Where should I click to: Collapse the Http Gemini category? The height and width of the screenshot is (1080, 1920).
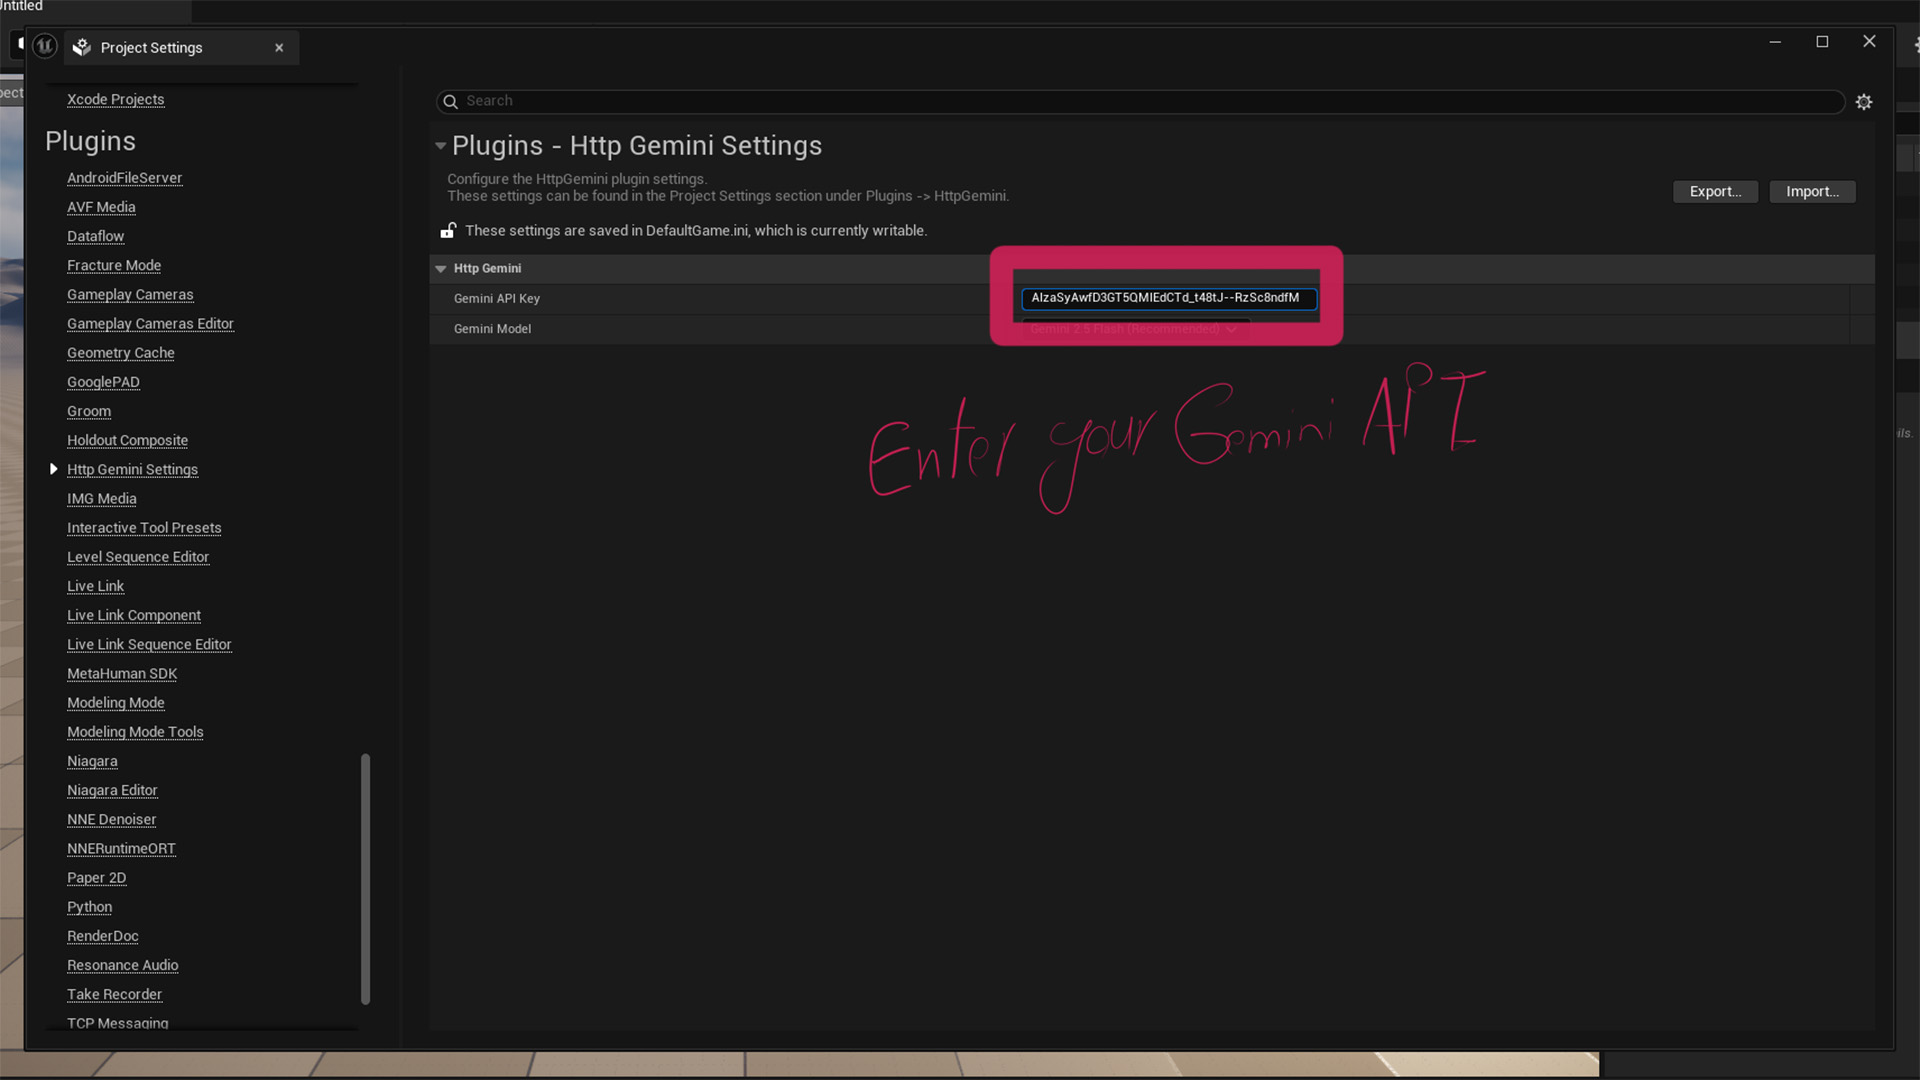[440, 269]
